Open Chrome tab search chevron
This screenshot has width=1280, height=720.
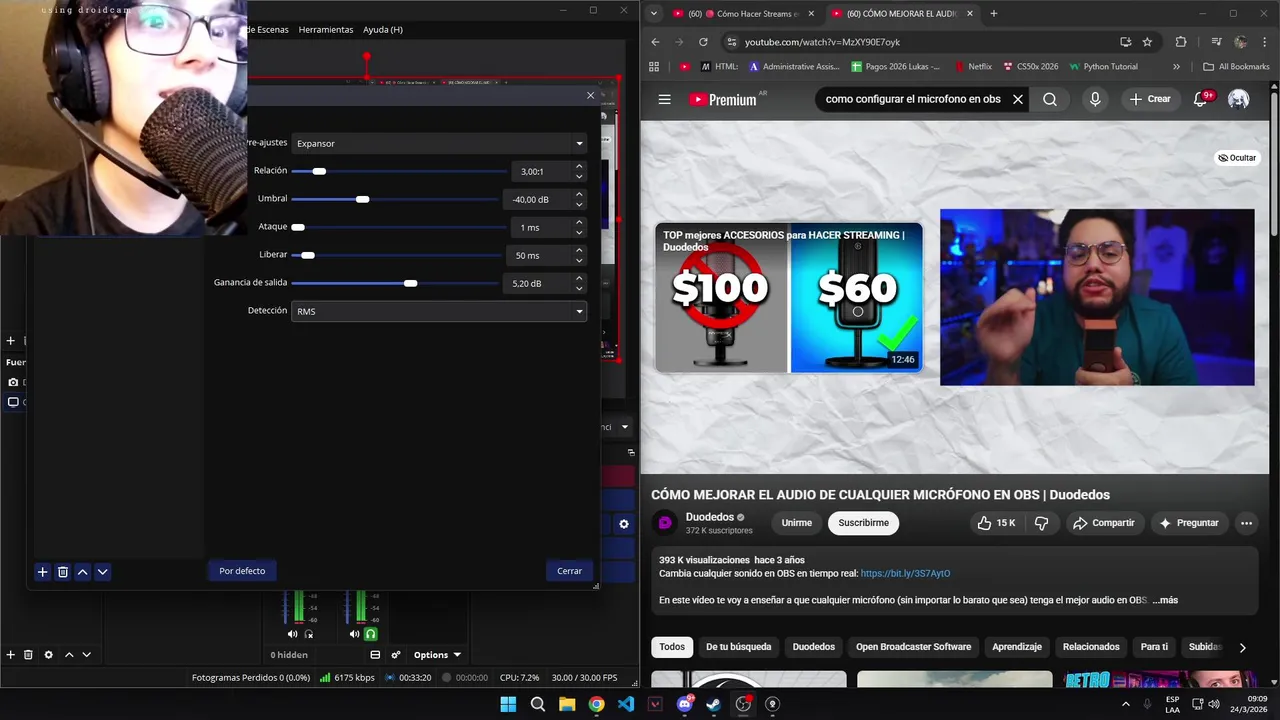653,14
